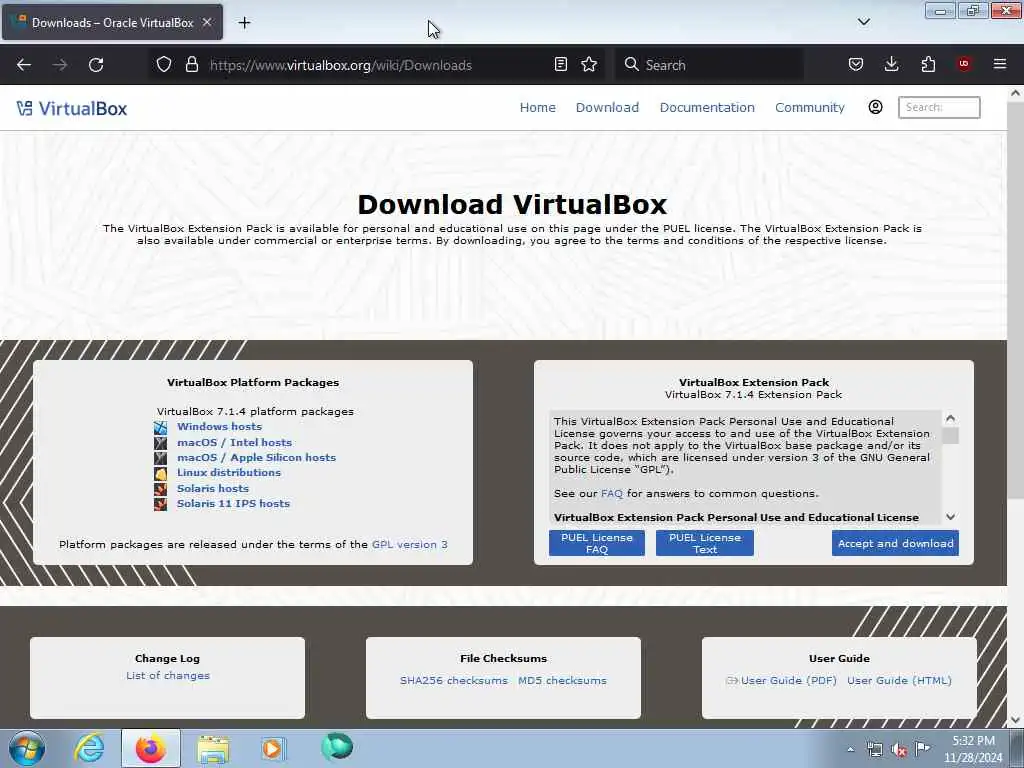Open the GPL version 3 link
1024x768 pixels.
pyautogui.click(x=409, y=544)
